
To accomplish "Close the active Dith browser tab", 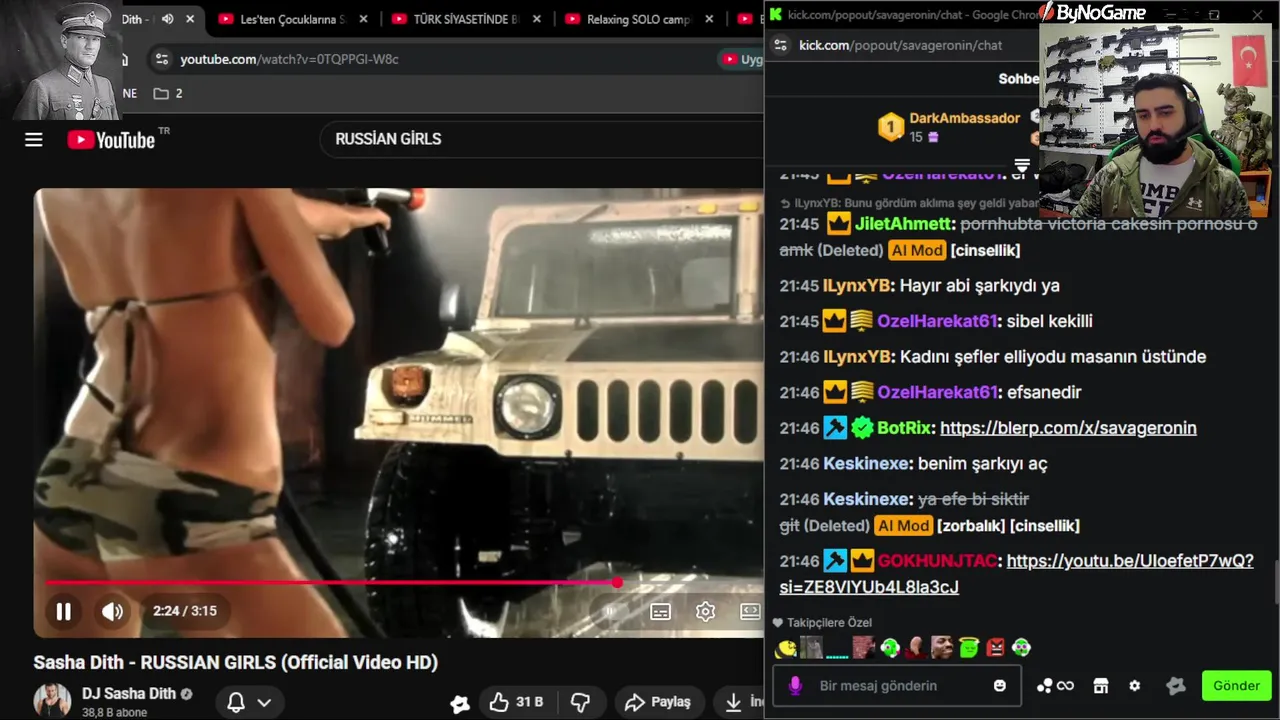I will pos(190,19).
